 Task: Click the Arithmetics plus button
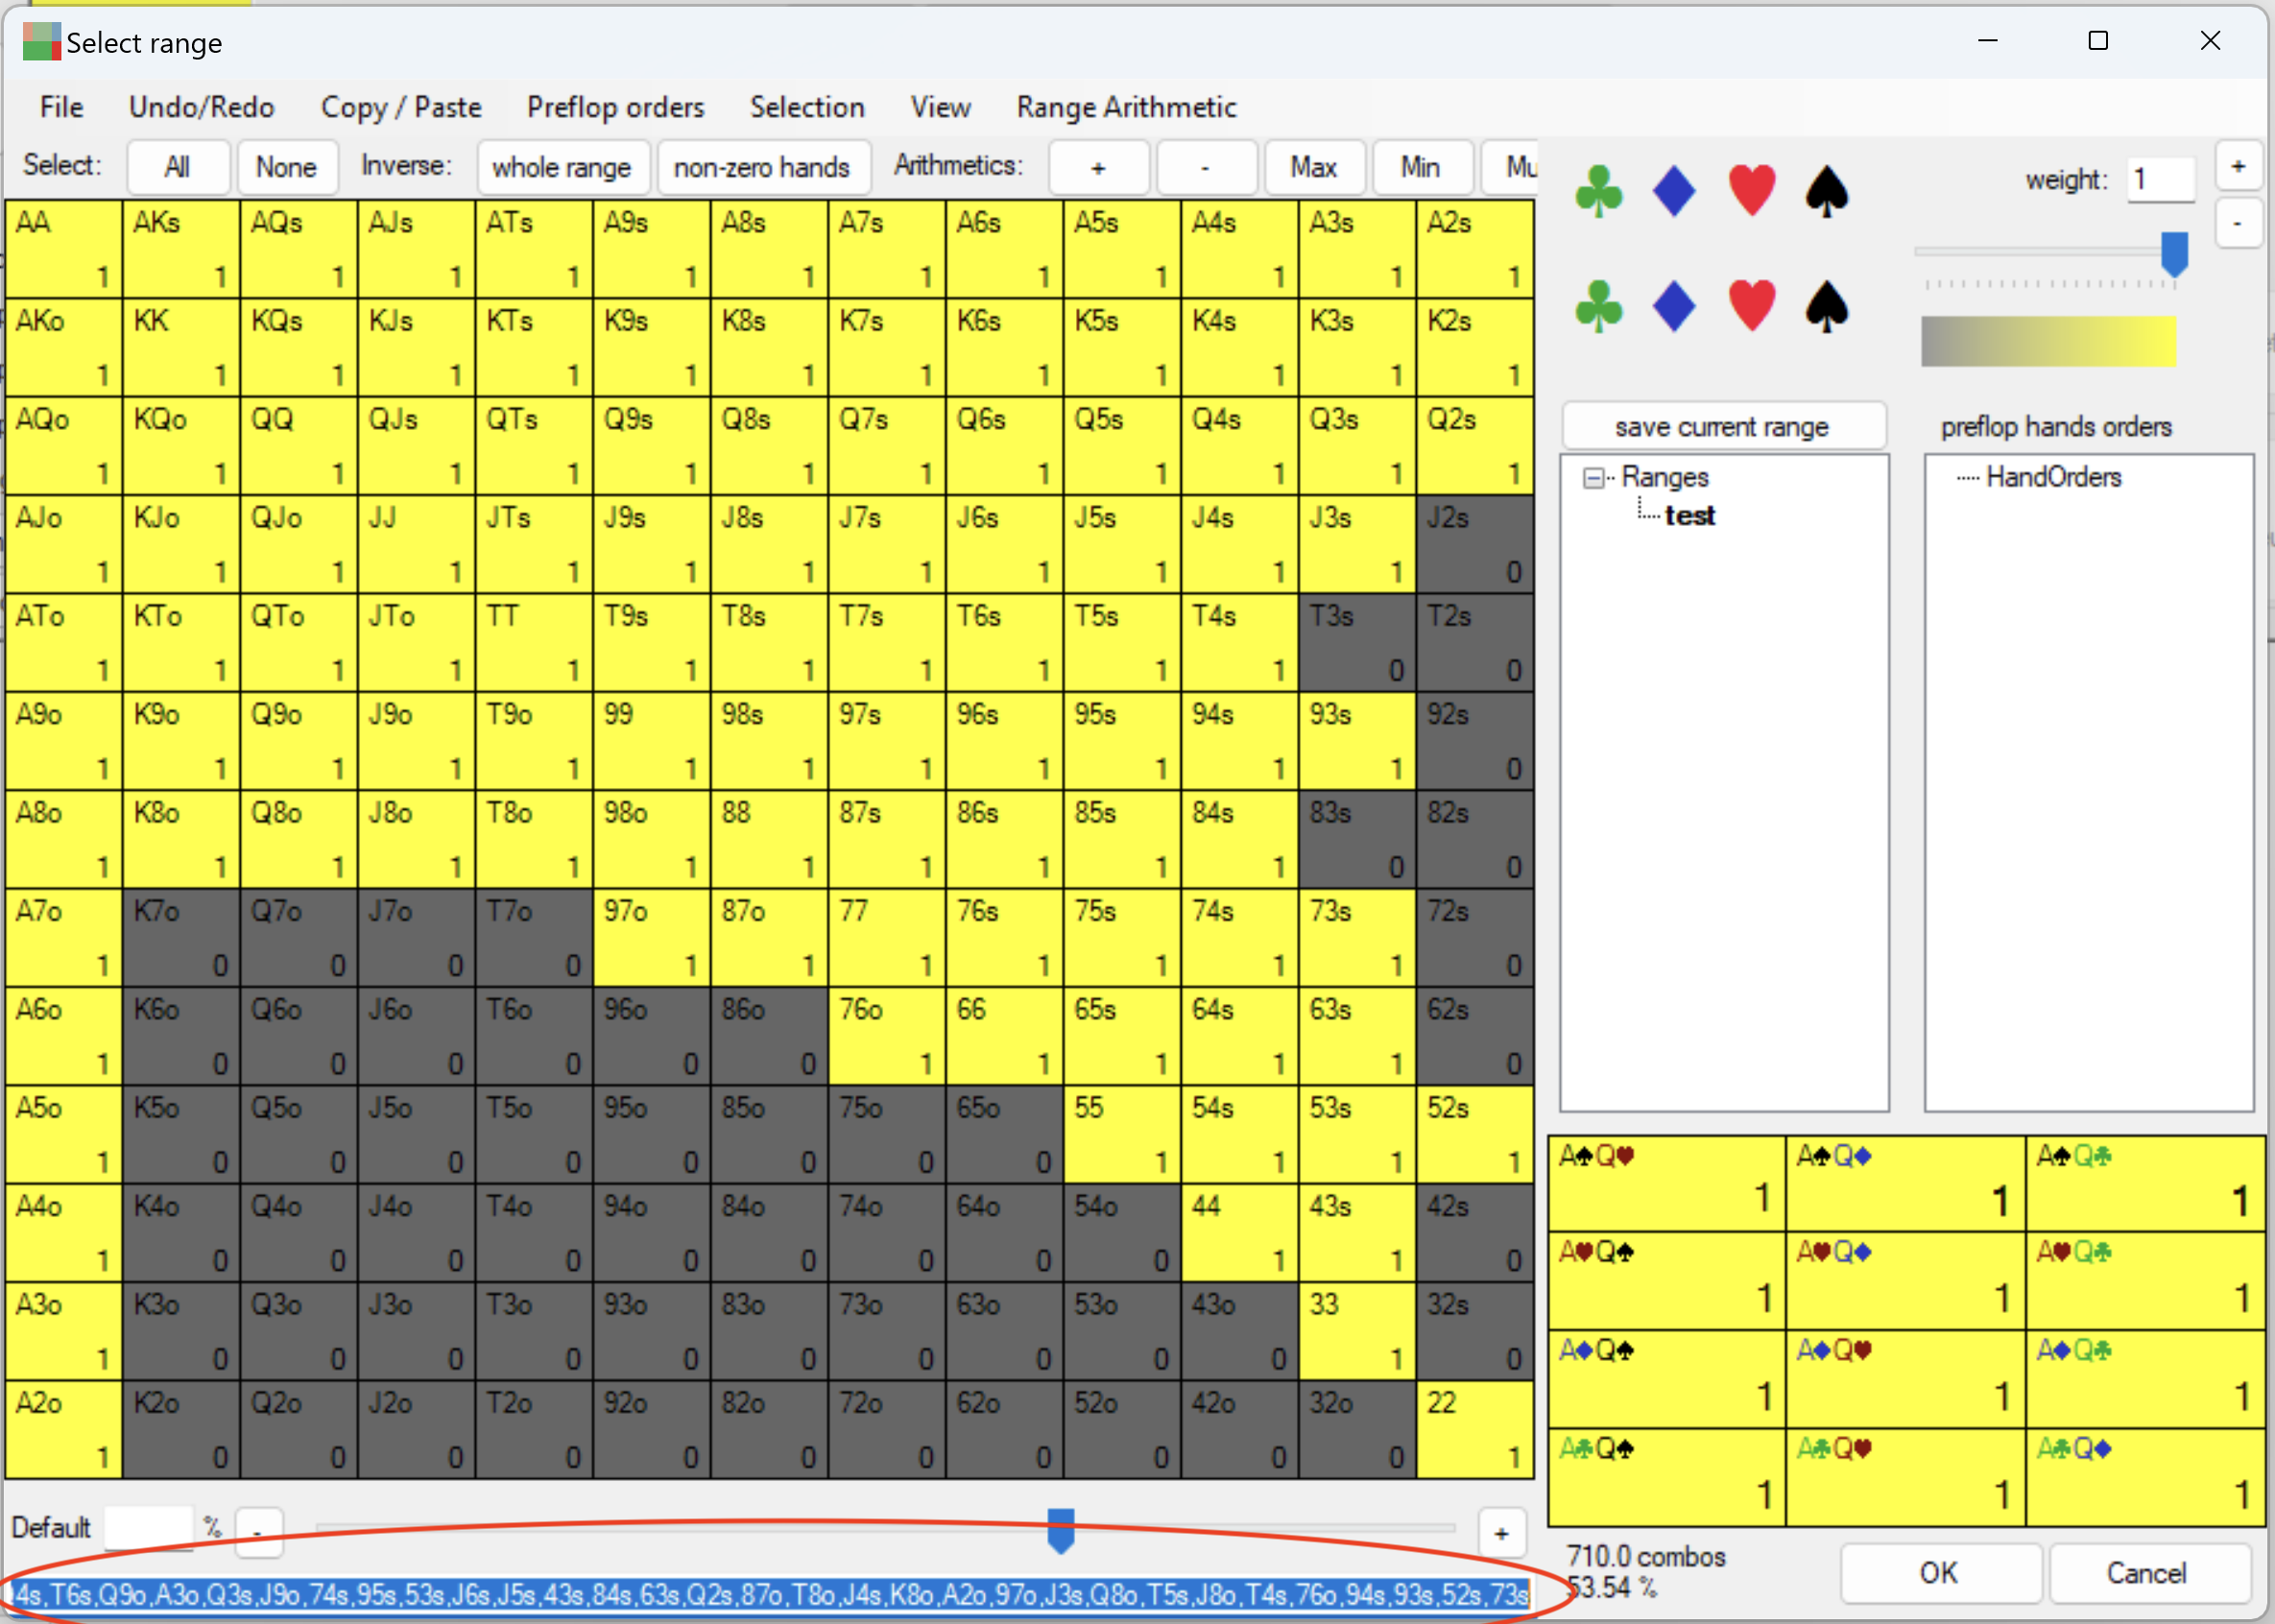point(1098,167)
